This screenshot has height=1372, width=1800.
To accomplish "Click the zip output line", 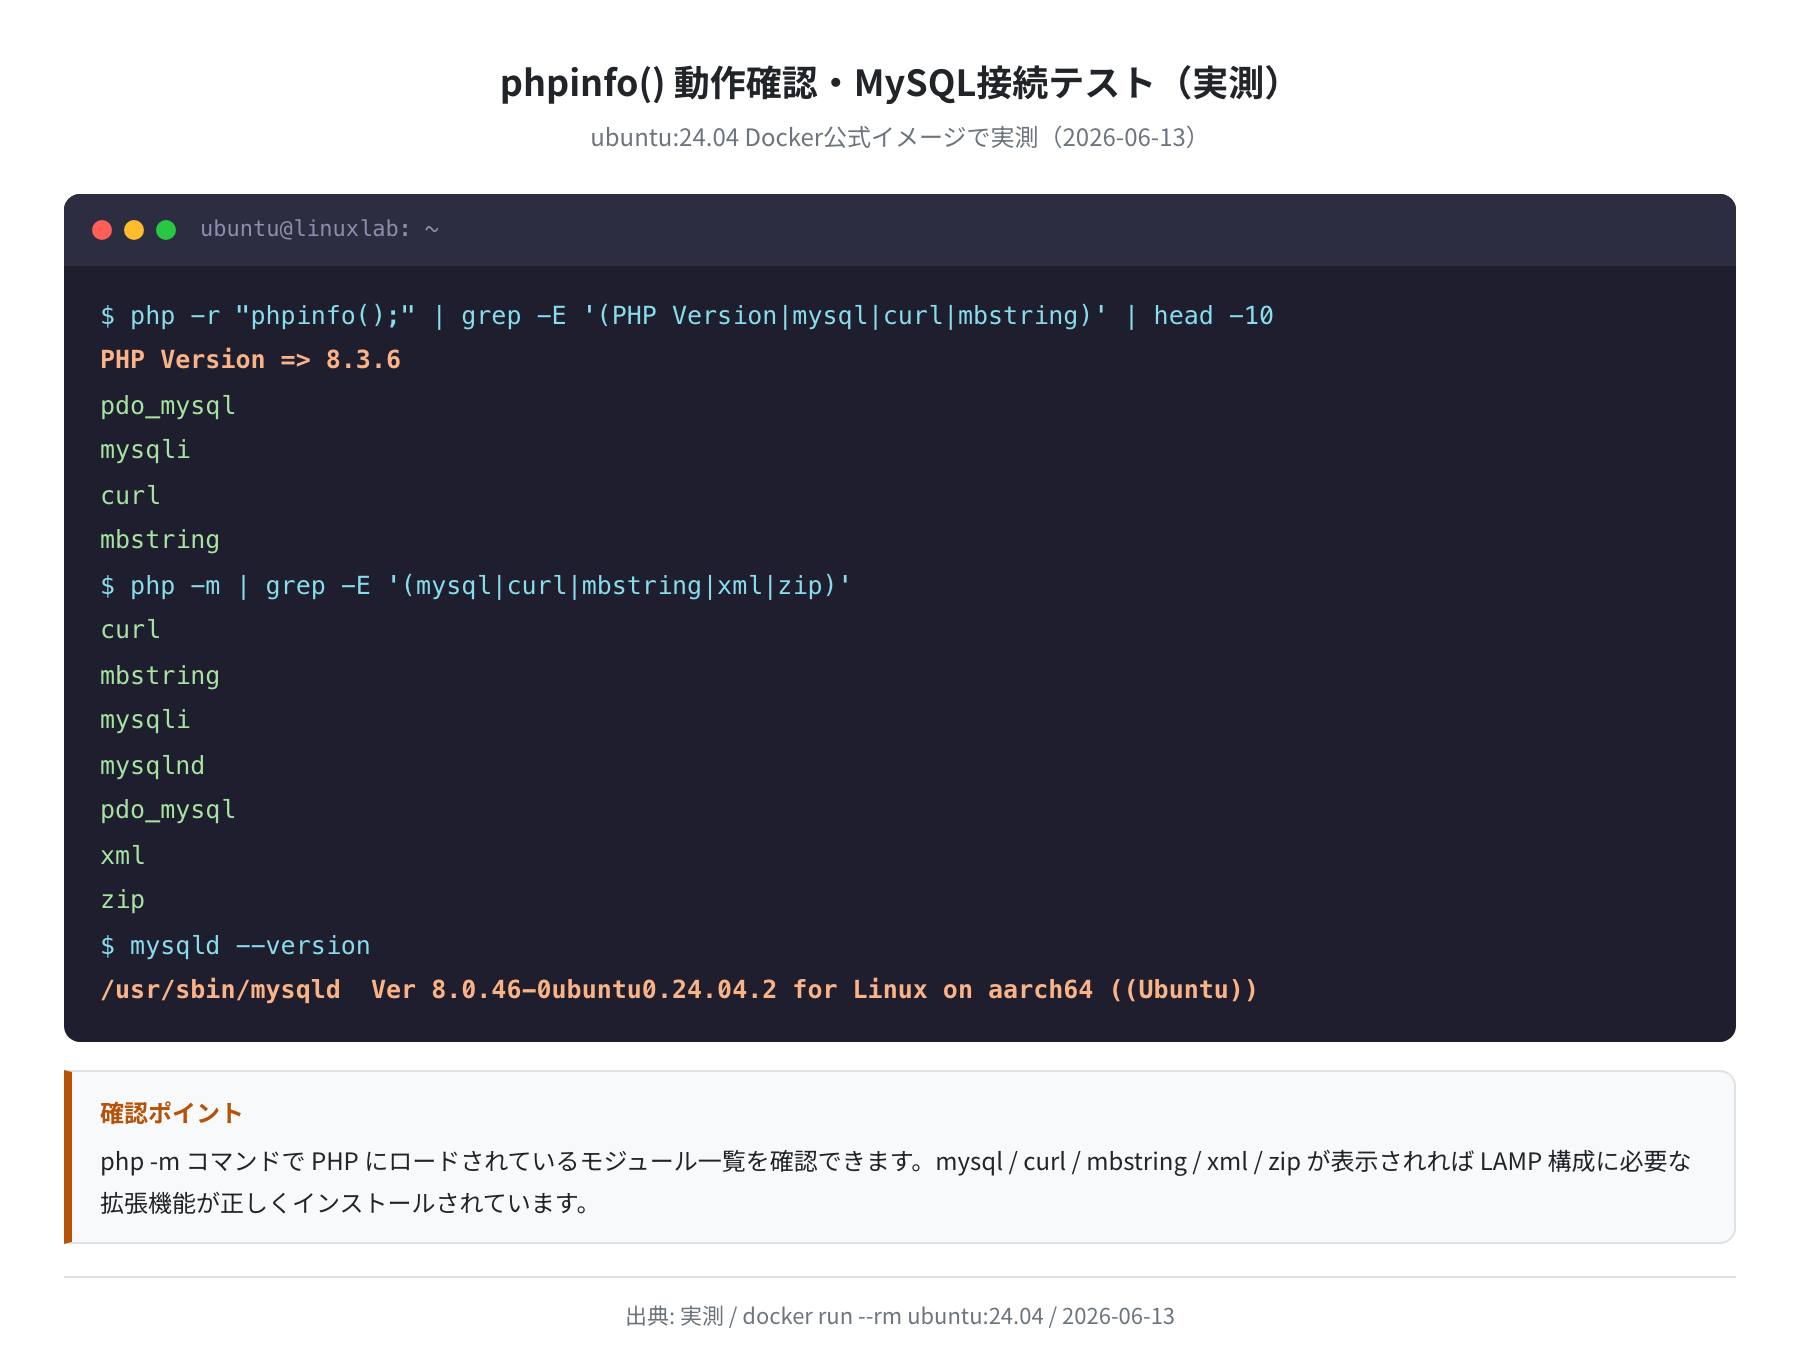I will pos(122,900).
